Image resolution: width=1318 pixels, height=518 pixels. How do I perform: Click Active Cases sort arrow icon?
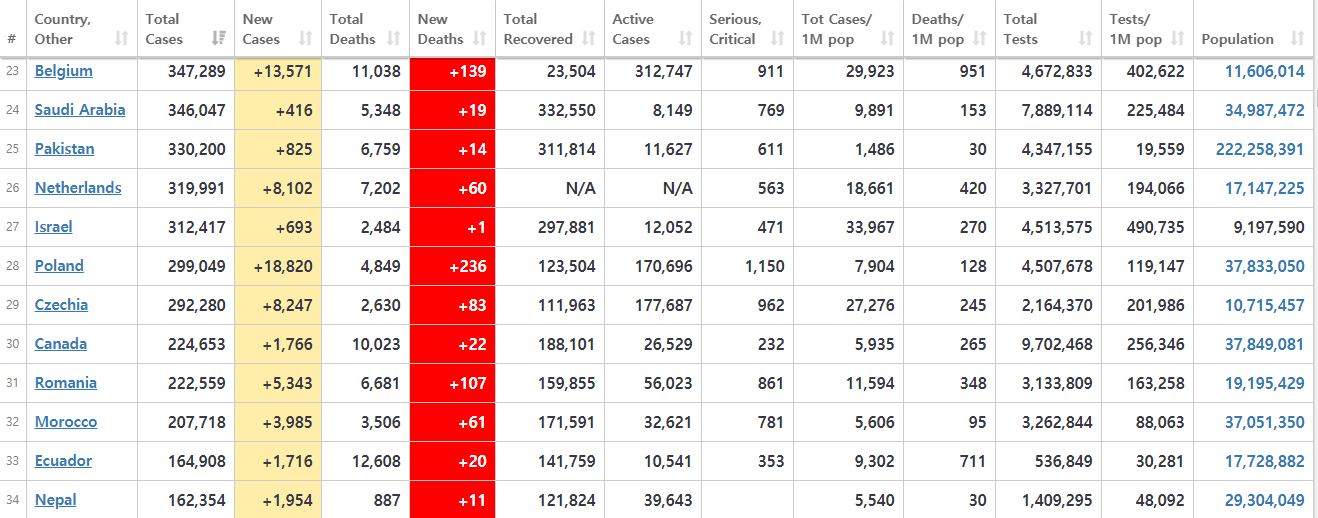pos(685,39)
